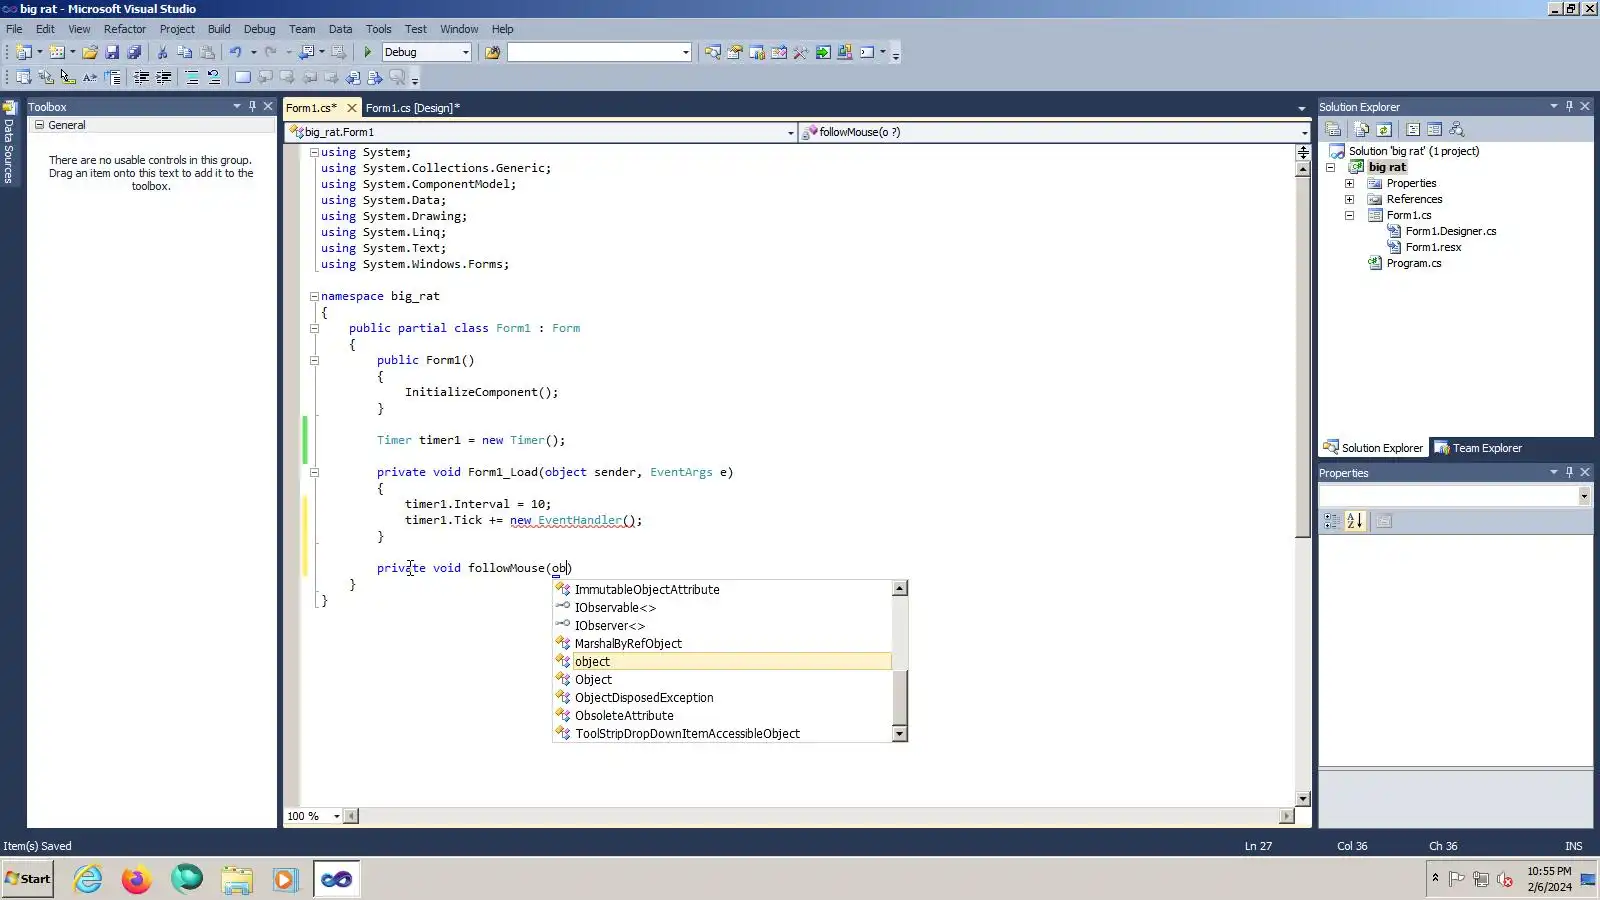Collapse the namespace big_rat code region
This screenshot has height=900, width=1600.
point(314,296)
